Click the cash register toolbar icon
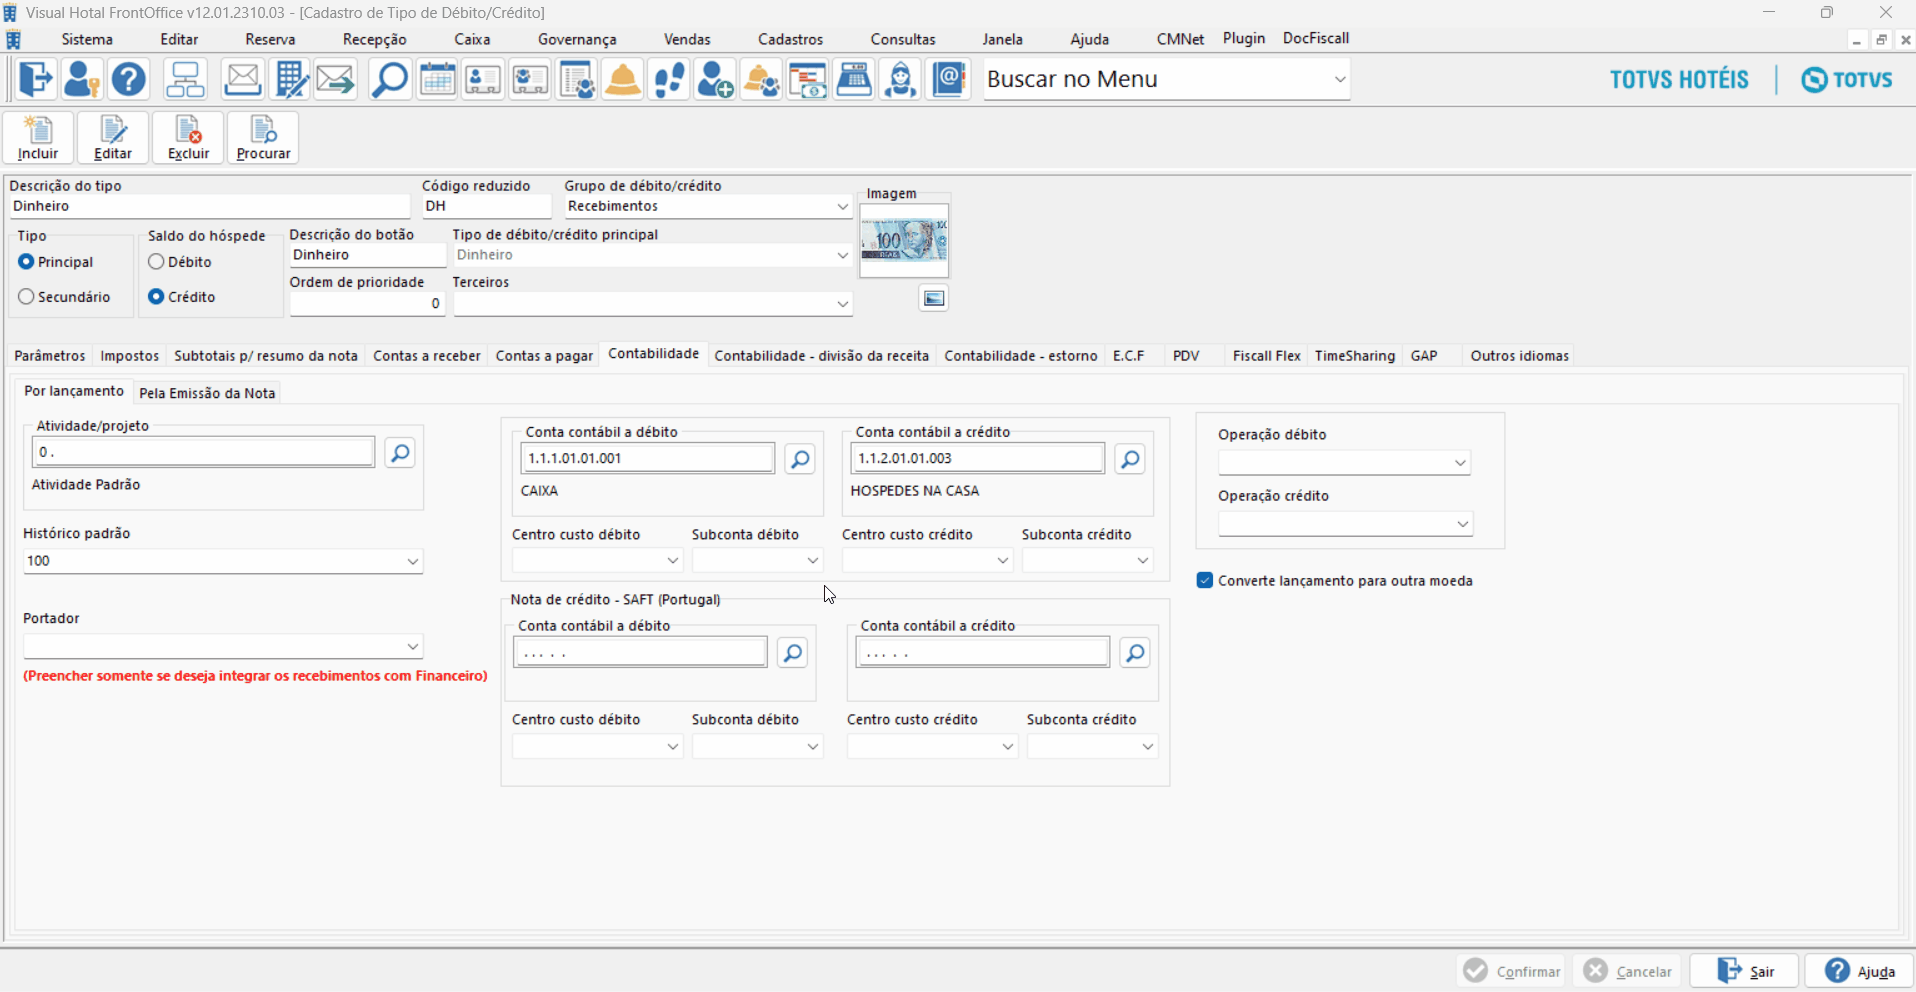 point(854,79)
